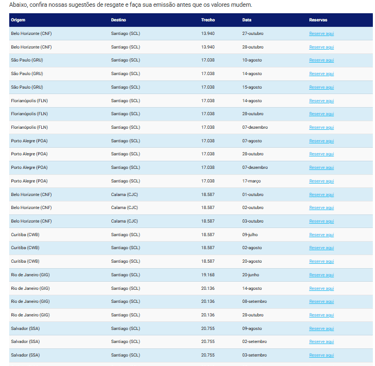Open 'Reserve aqui' for Salvador 02-setembro
375x366 pixels.
(x=321, y=342)
